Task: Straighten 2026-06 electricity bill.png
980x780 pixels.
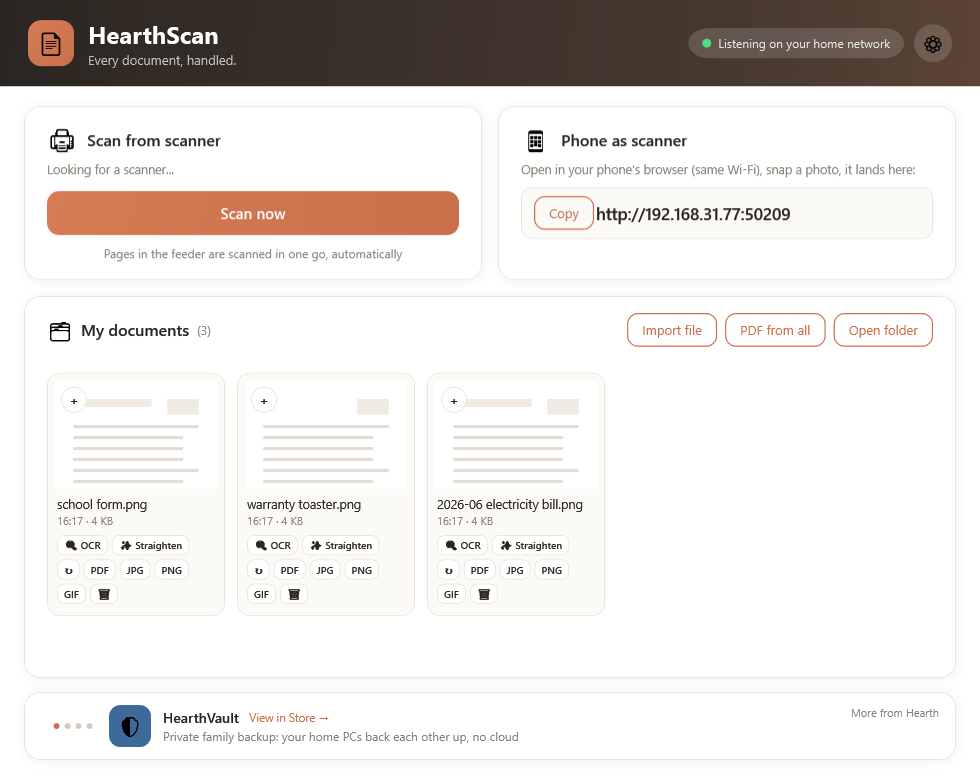Action: (x=531, y=546)
